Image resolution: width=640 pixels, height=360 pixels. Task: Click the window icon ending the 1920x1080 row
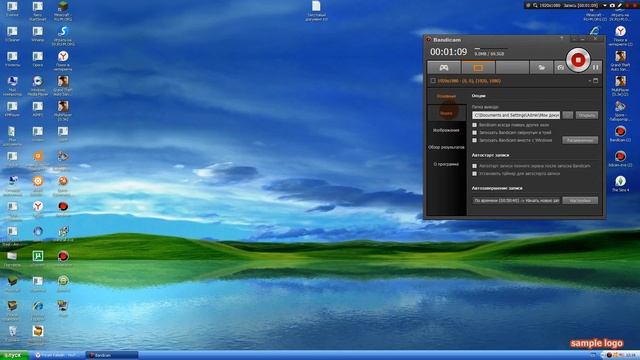click(596, 81)
